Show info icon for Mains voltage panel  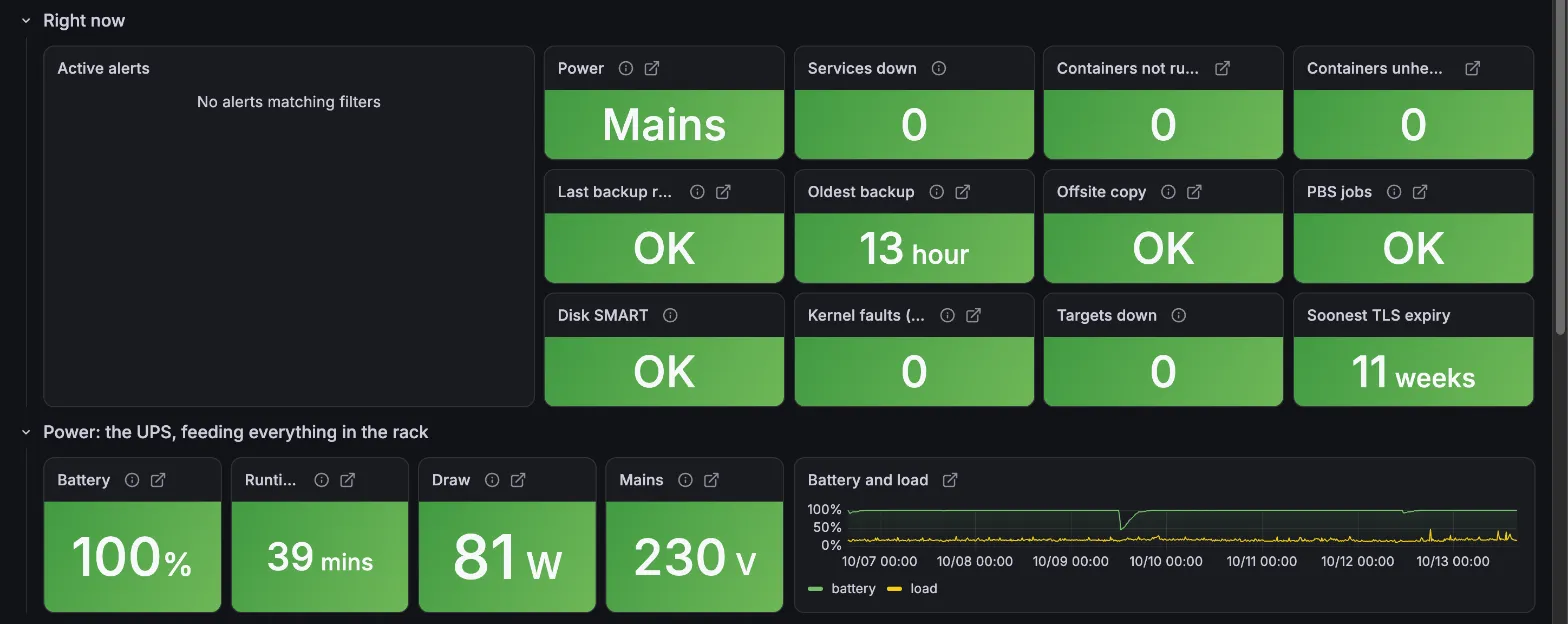[x=685, y=480]
